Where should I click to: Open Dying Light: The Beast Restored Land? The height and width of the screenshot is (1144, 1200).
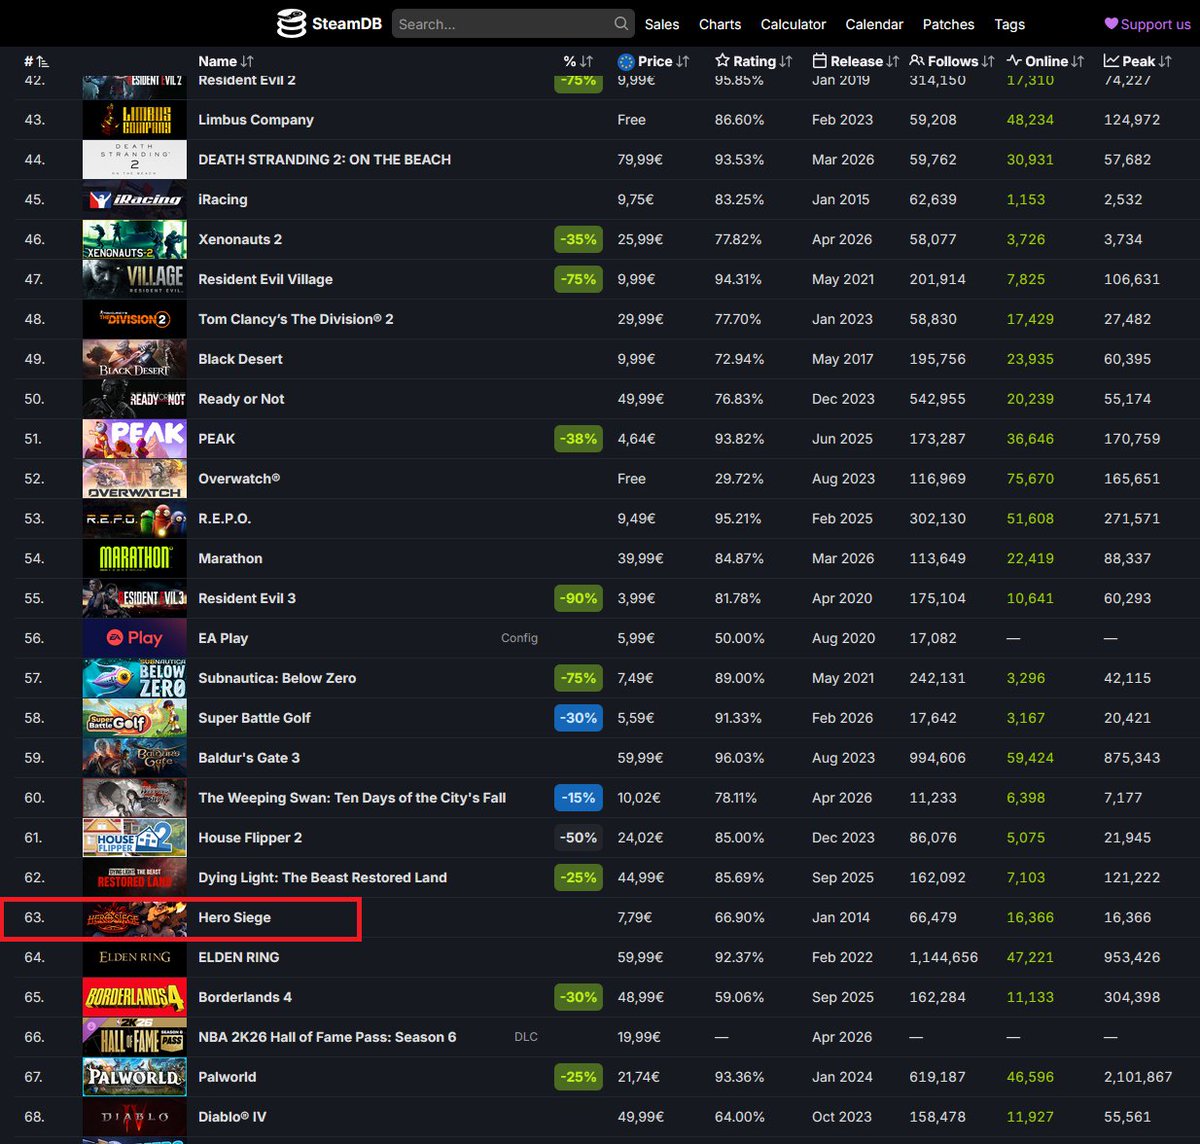(x=322, y=877)
